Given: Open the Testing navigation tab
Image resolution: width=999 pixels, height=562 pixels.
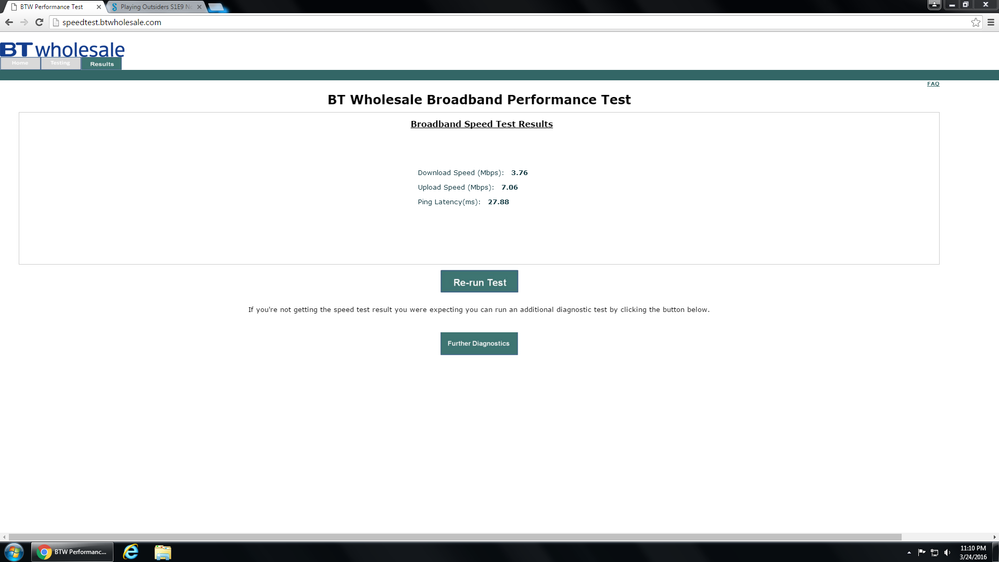Looking at the screenshot, I should pos(61,64).
